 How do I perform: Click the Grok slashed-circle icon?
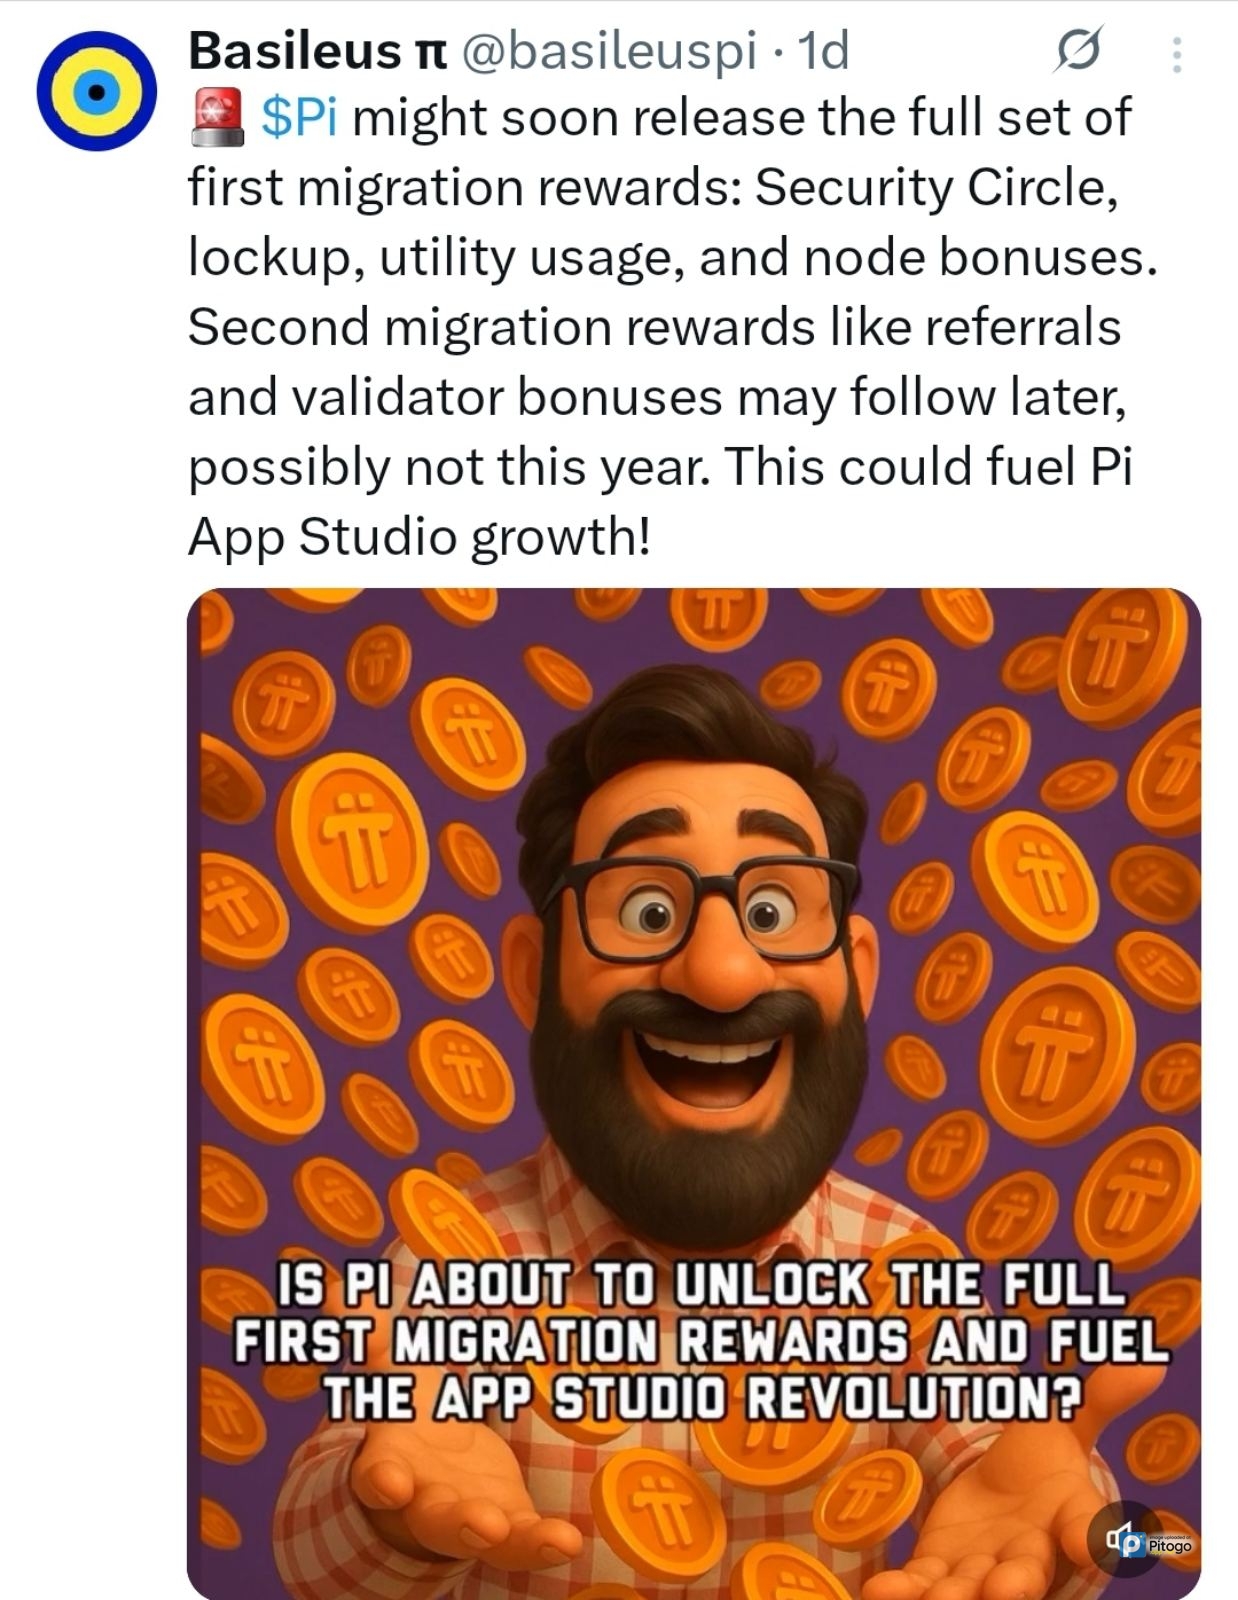pyautogui.click(x=1078, y=50)
